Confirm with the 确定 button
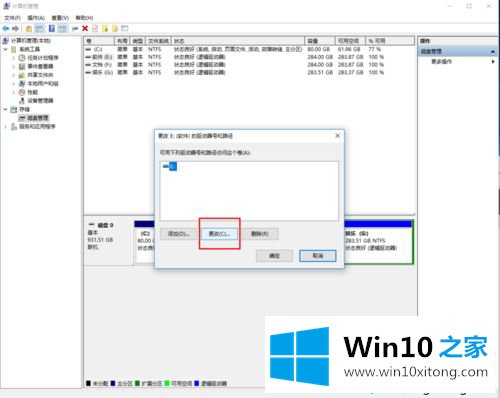This screenshot has height=398, width=500. click(274, 256)
